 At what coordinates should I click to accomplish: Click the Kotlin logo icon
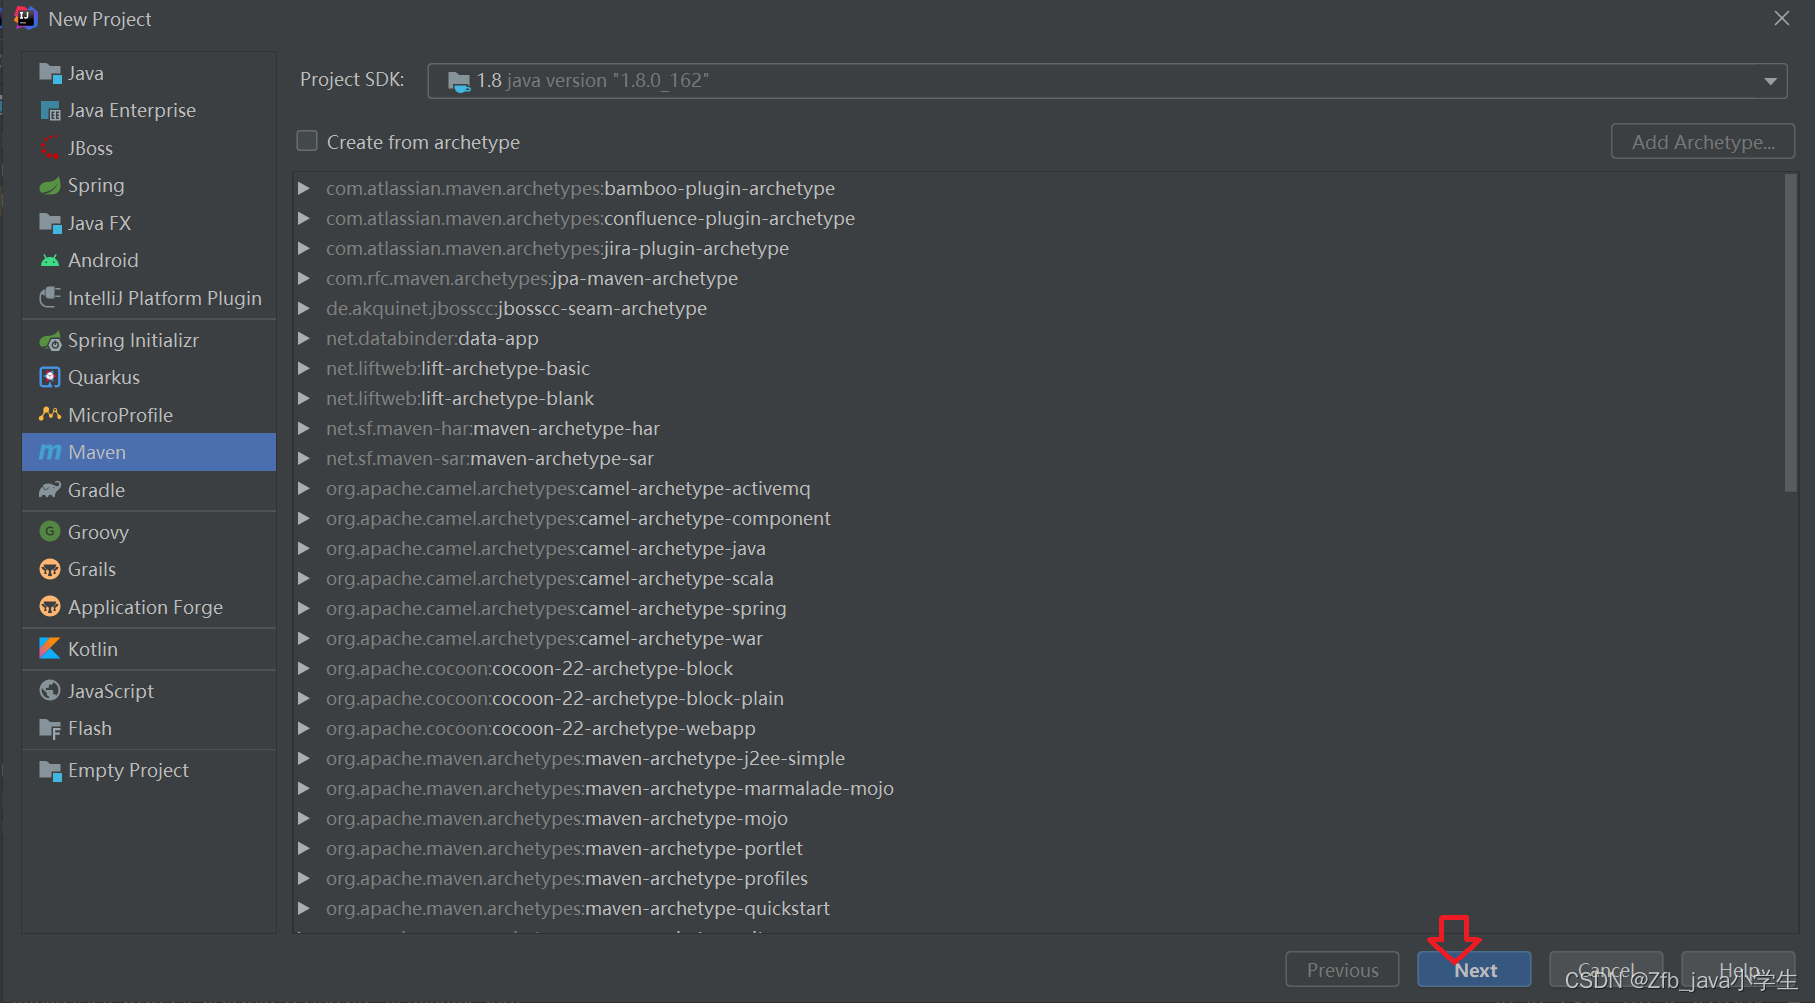coord(50,649)
